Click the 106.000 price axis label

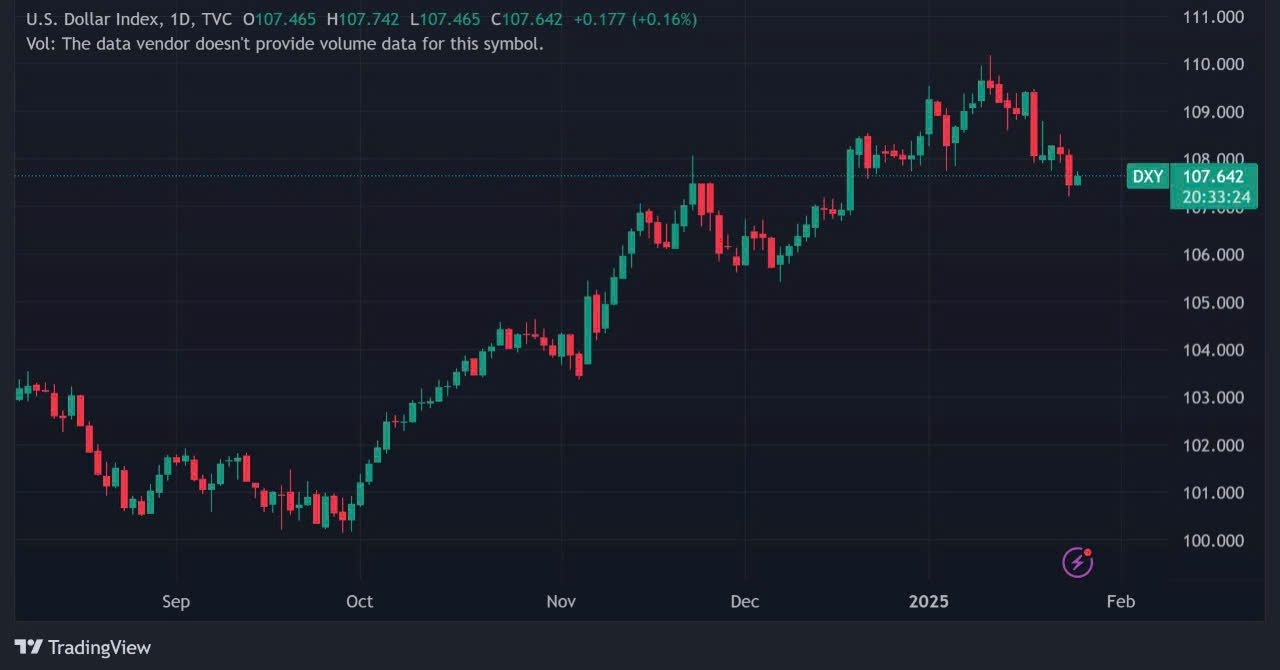pos(1213,255)
